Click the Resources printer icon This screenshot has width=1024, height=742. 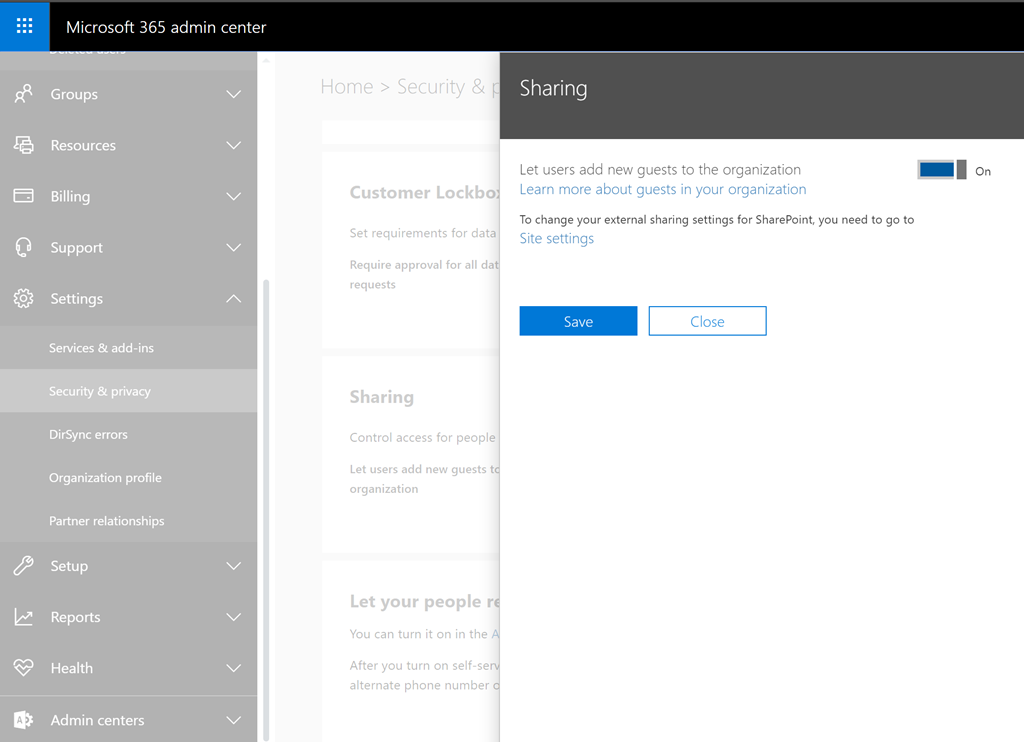click(23, 145)
